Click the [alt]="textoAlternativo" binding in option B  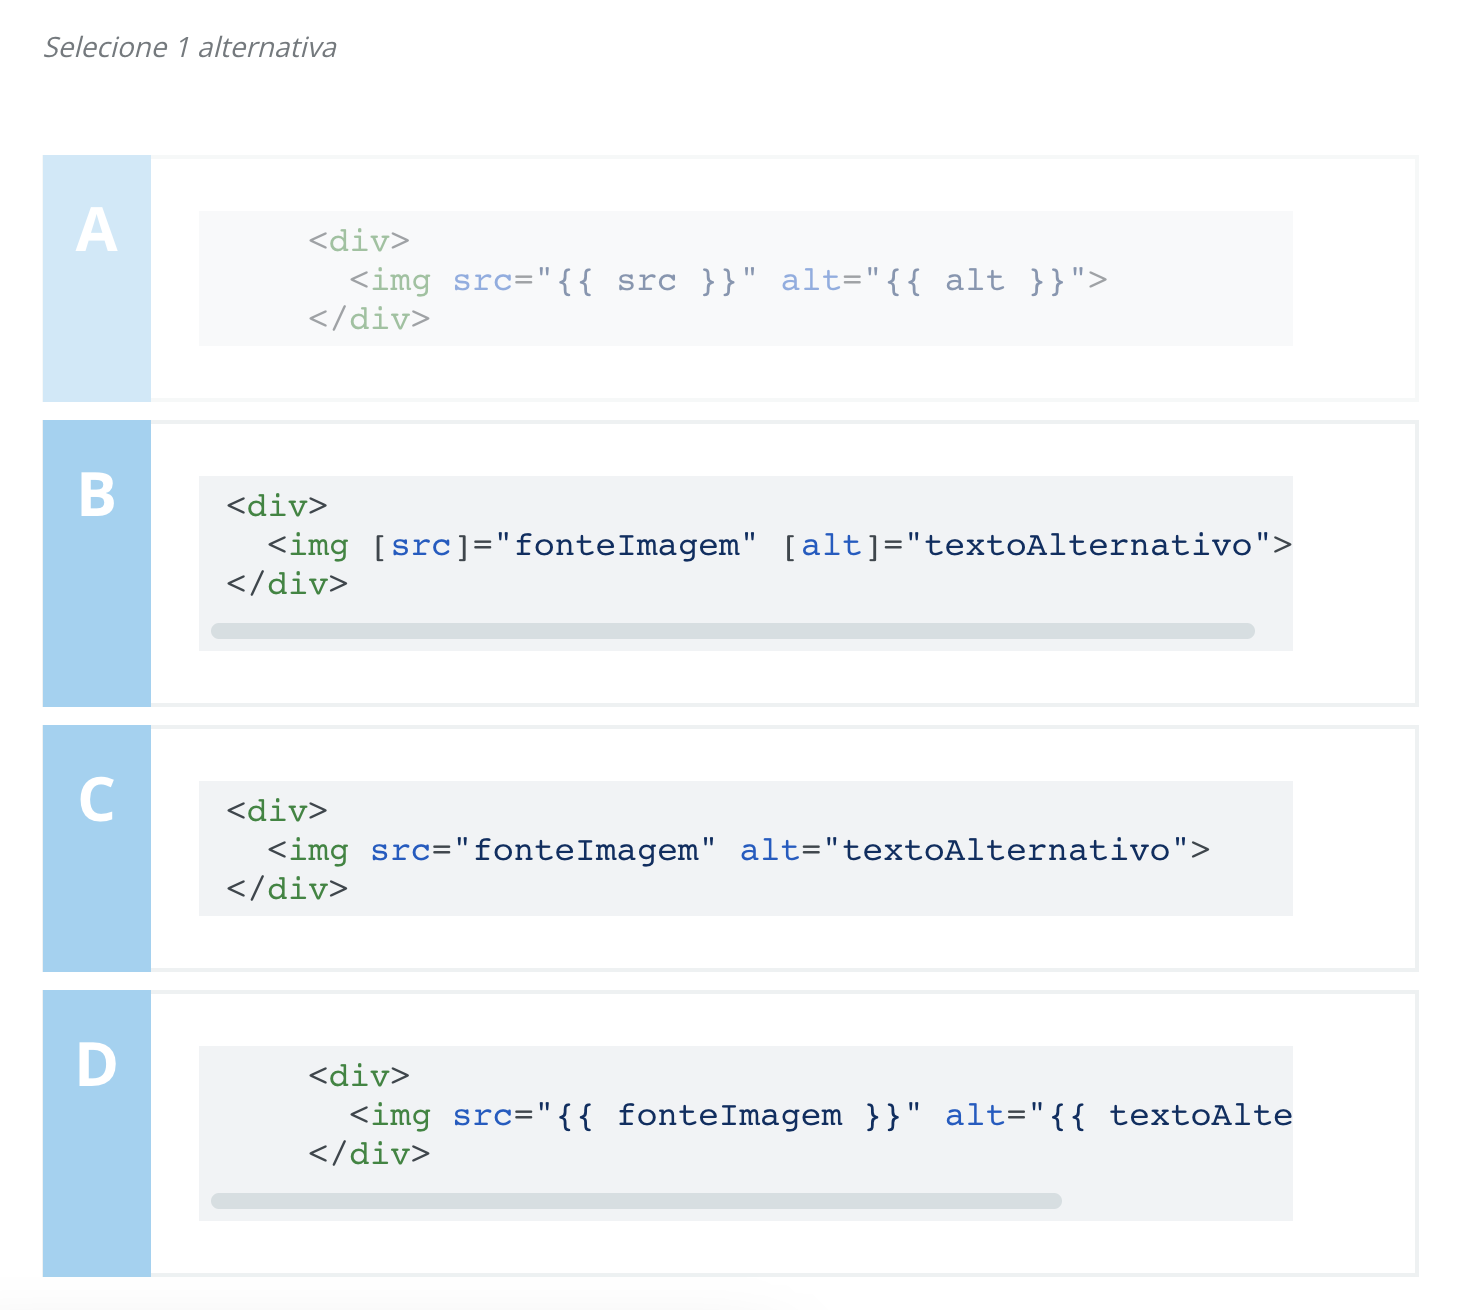pyautogui.click(x=1026, y=545)
